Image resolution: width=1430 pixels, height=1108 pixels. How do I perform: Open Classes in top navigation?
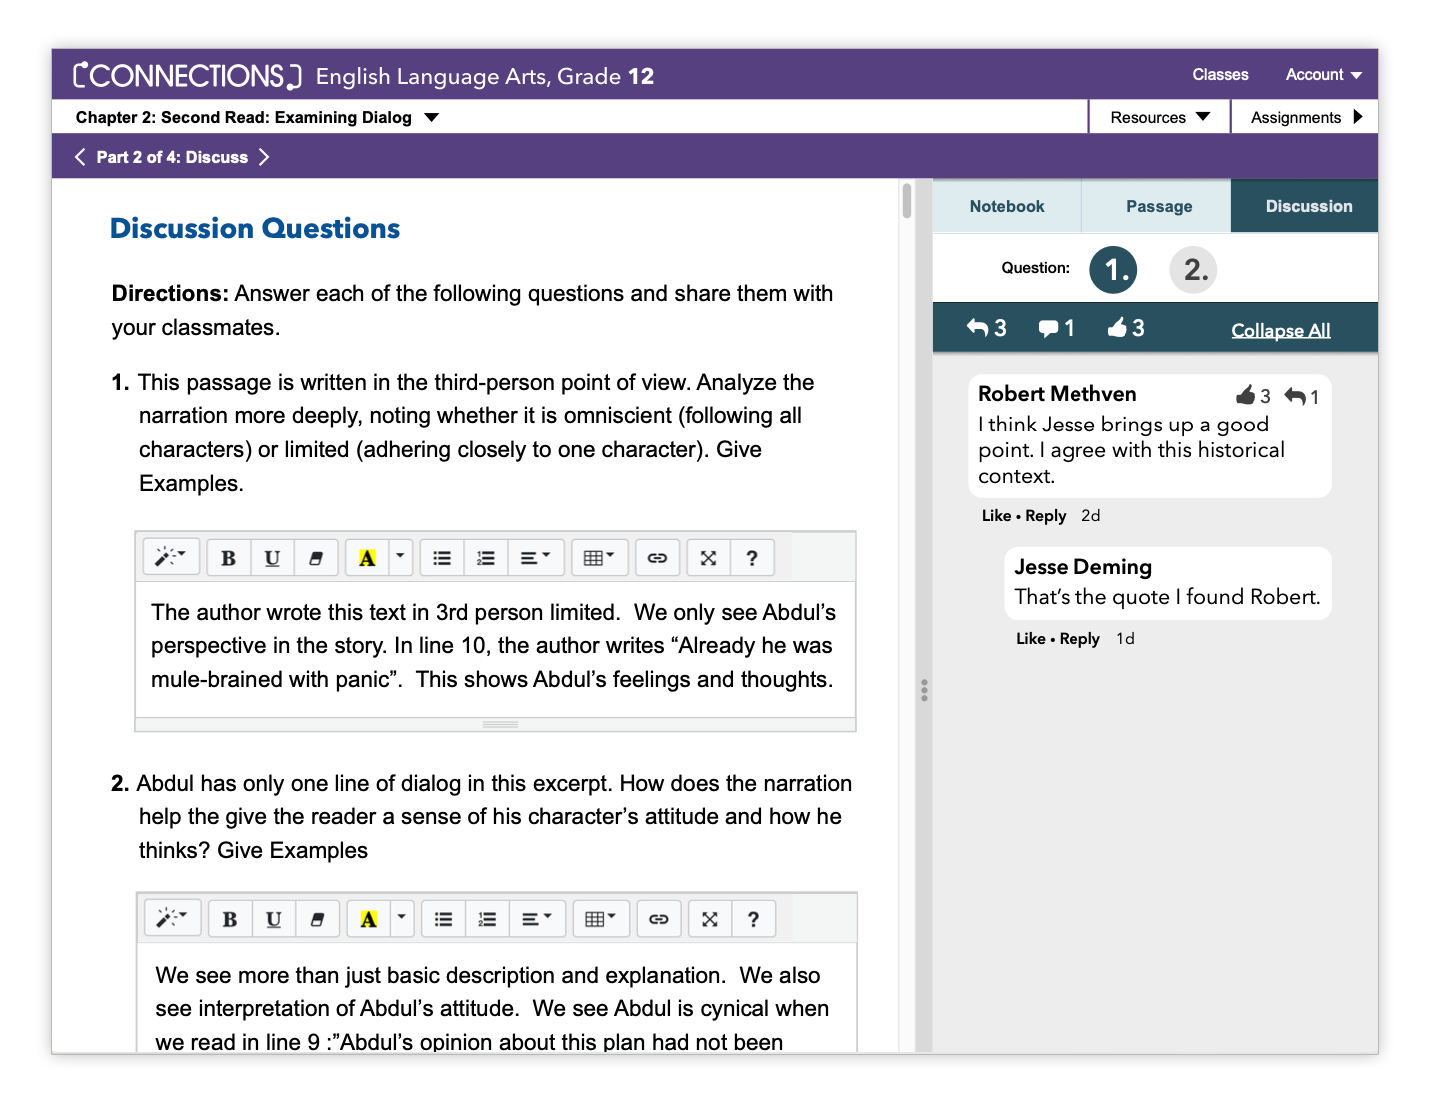1220,75
